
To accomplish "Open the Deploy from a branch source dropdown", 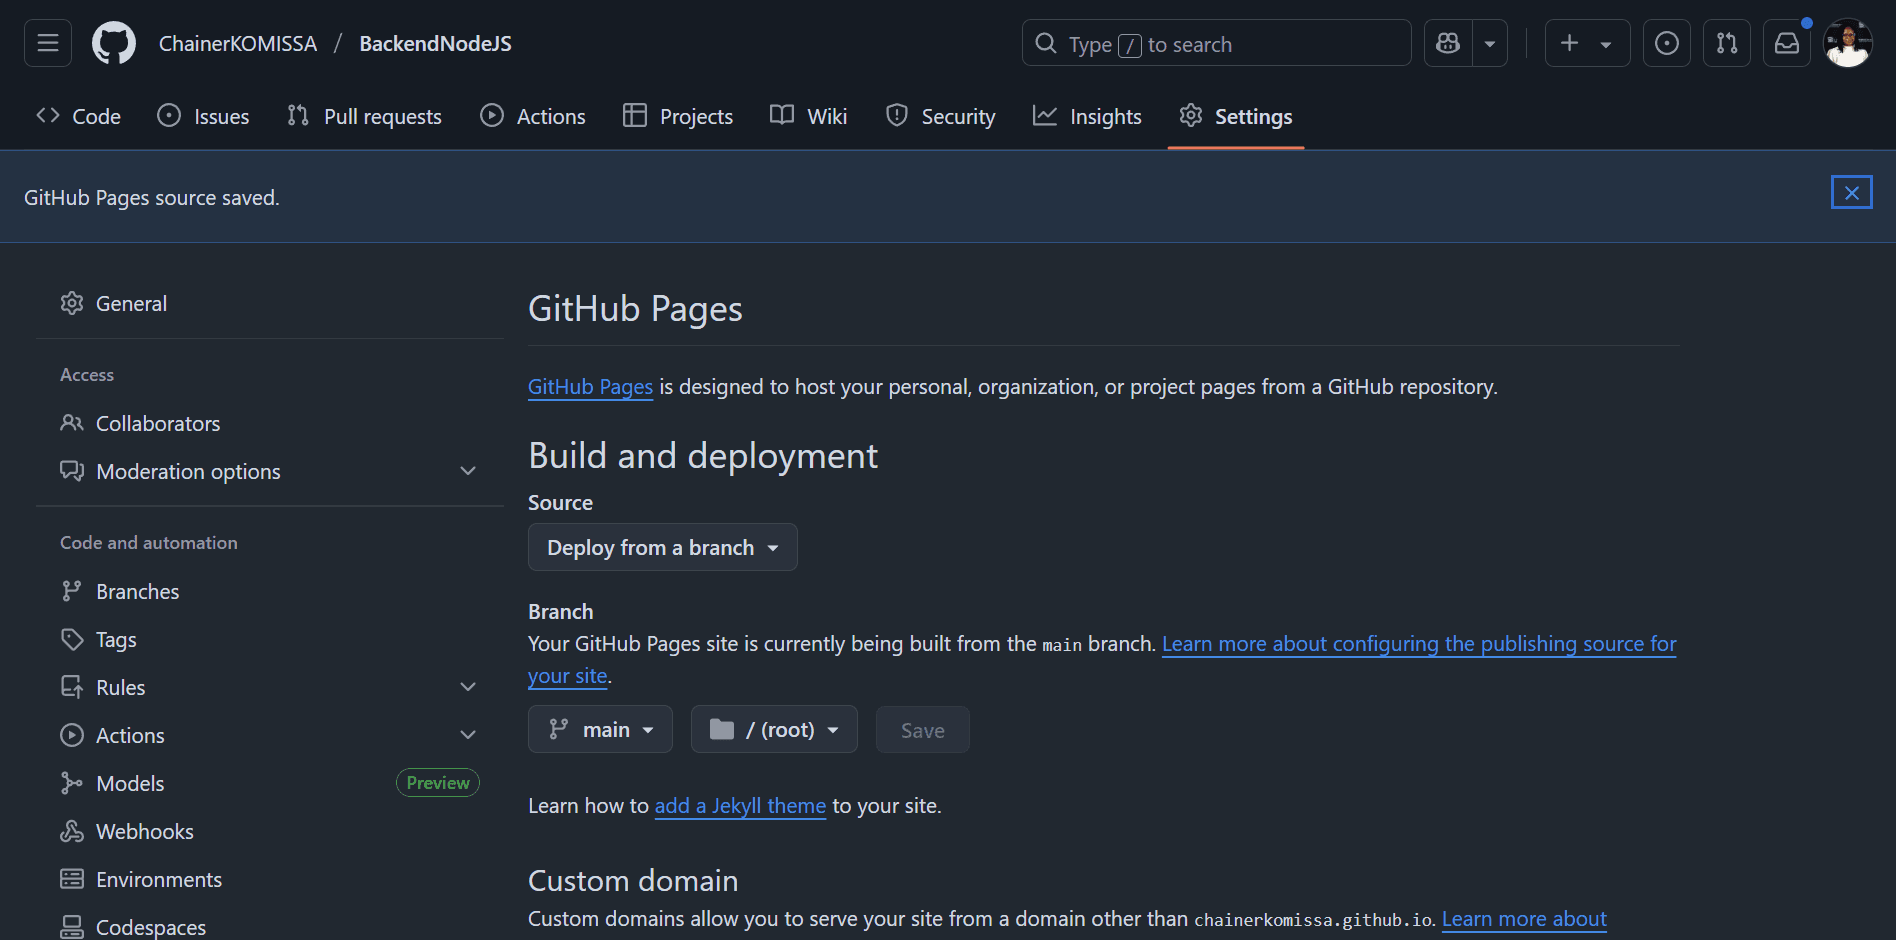I will [662, 547].
